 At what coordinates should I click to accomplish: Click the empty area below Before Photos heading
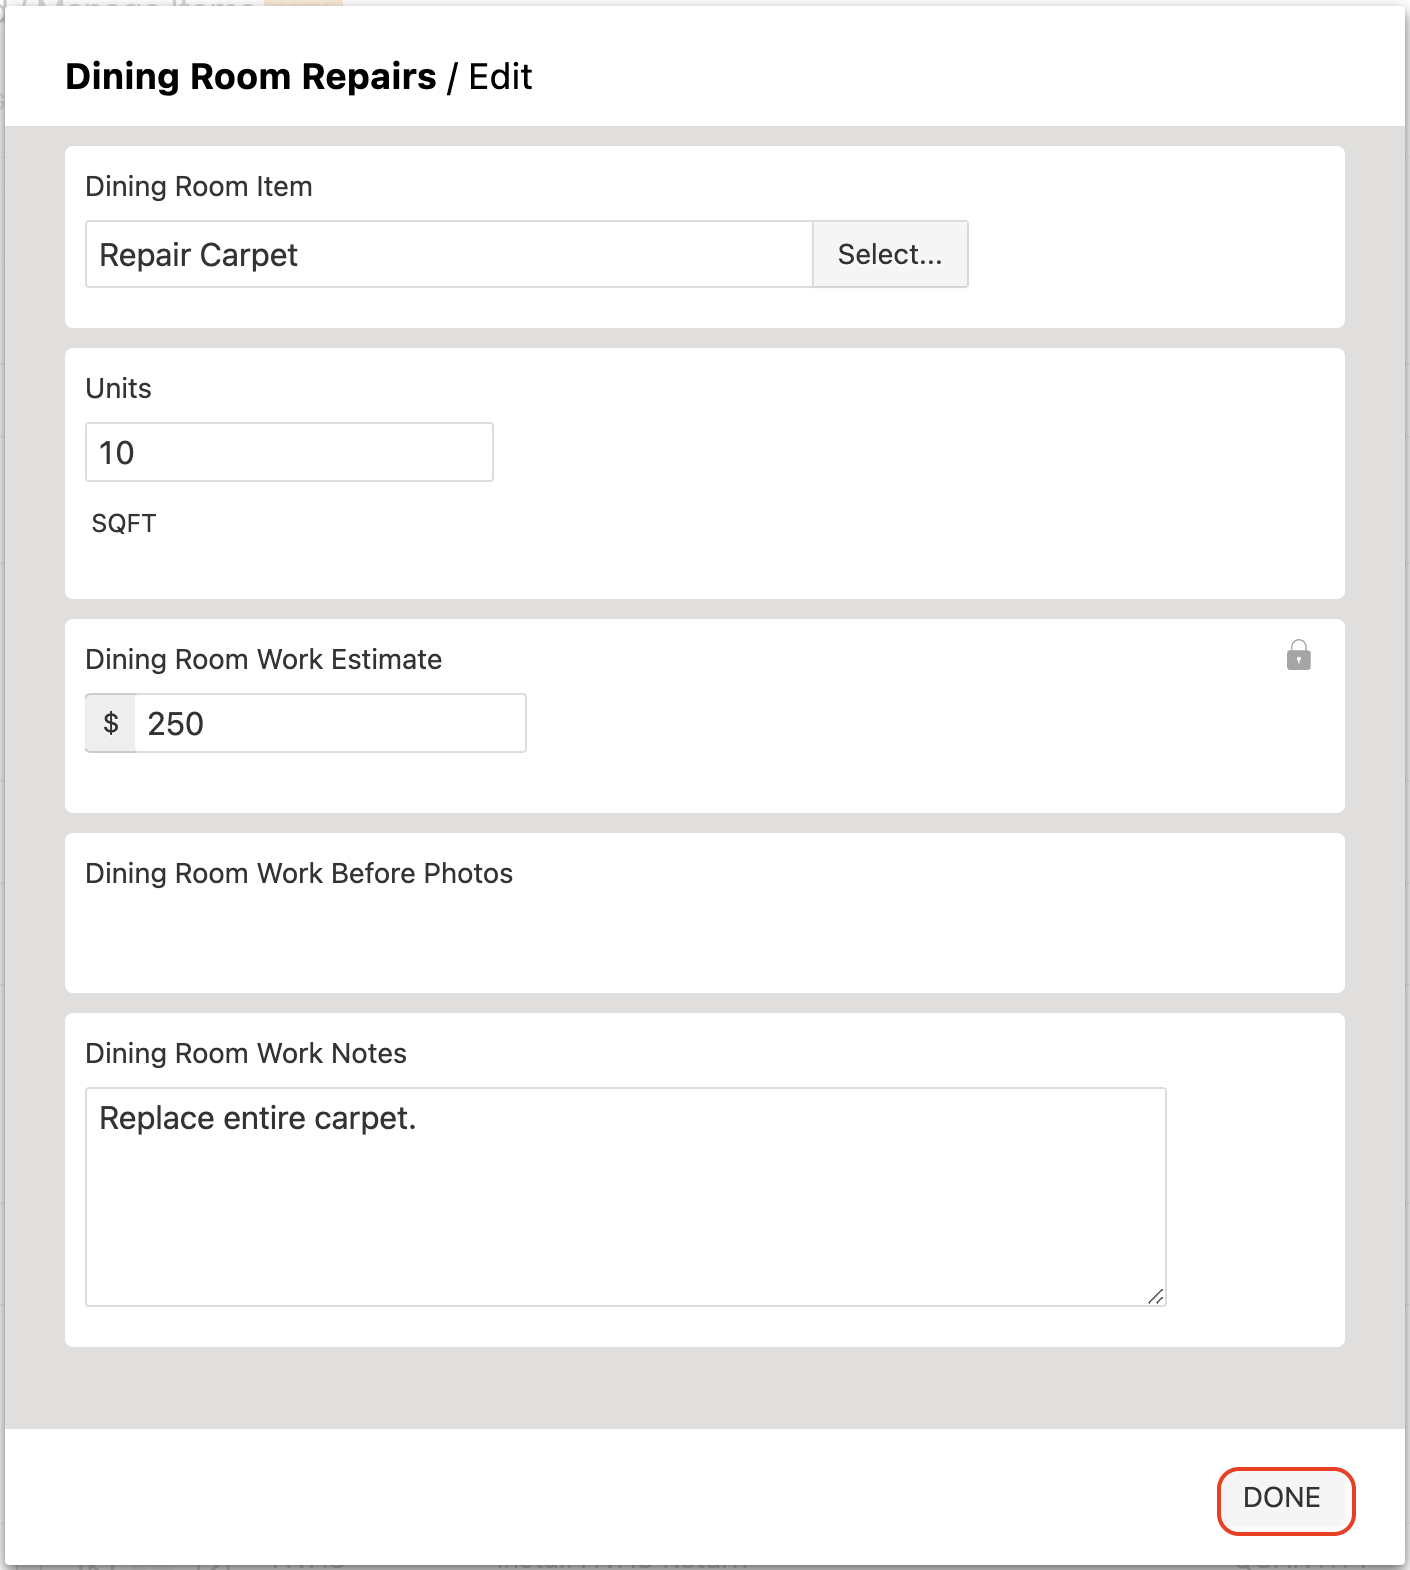704,940
